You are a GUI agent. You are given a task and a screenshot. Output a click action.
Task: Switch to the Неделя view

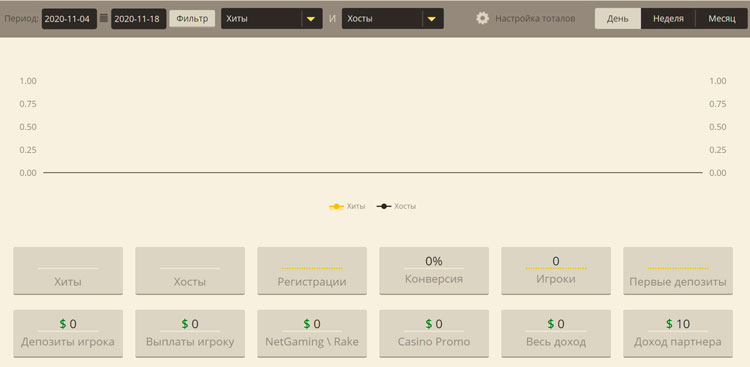pyautogui.click(x=668, y=19)
